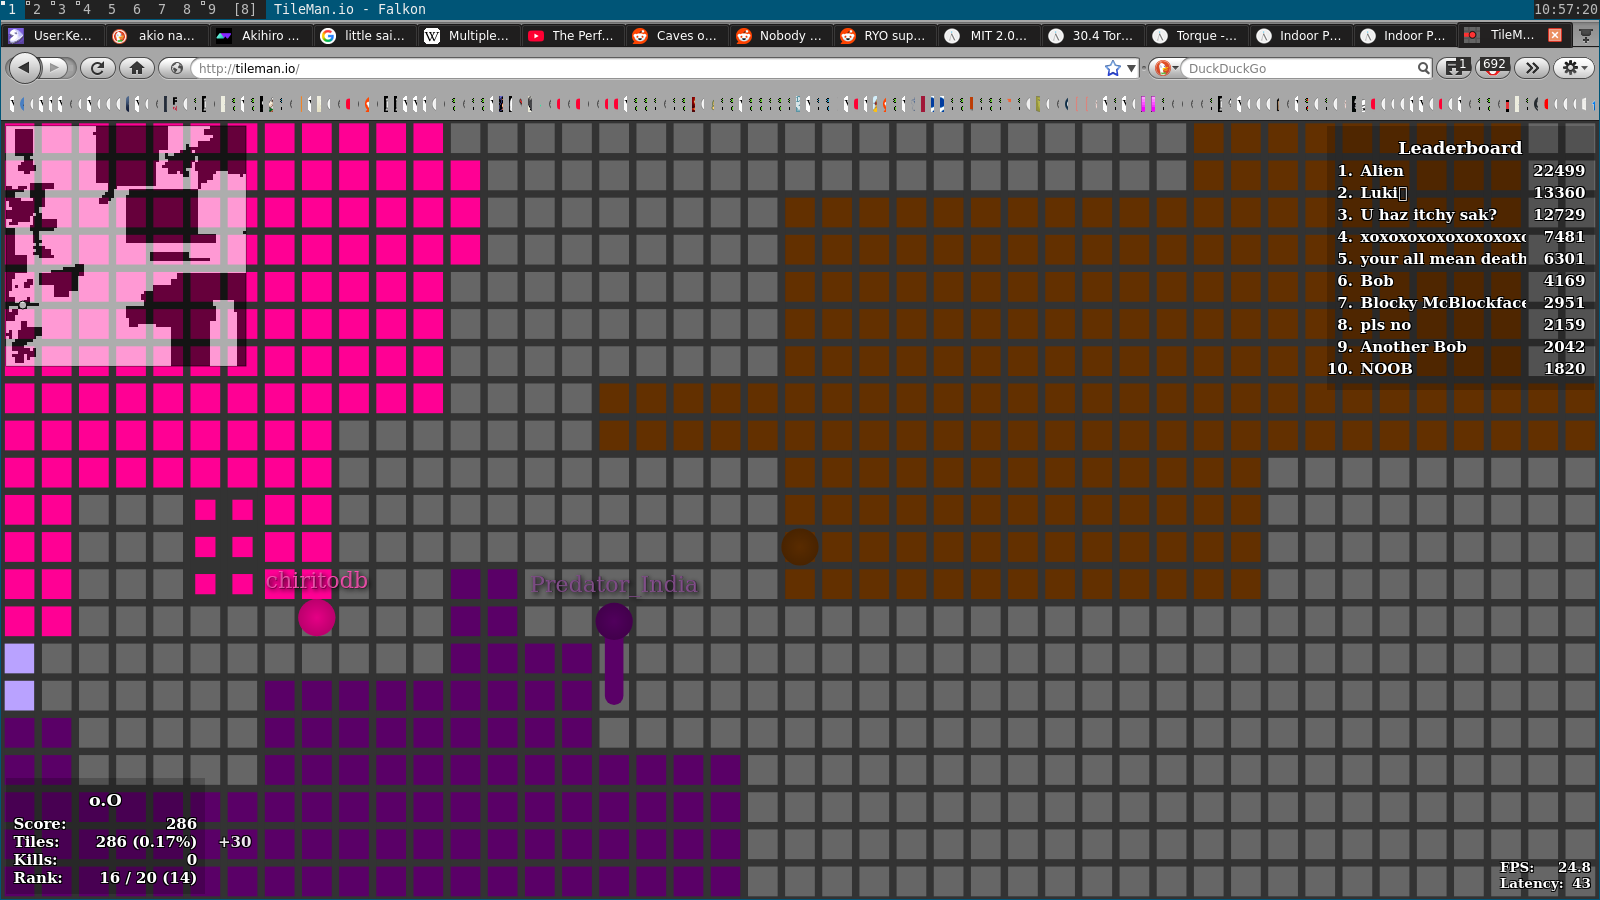The width and height of the screenshot is (1600, 900).
Task: Open the tab list button at the tab bar end
Action: [1586, 35]
